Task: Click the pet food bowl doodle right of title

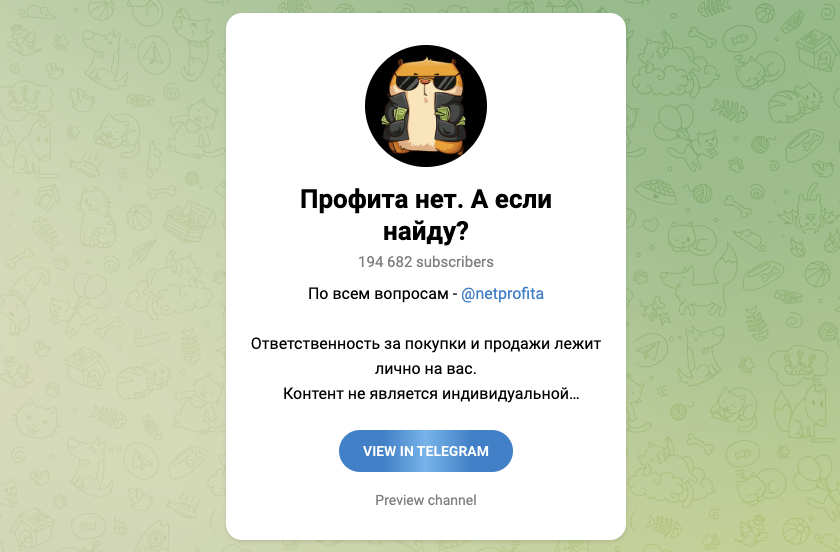Action: pyautogui.click(x=655, y=191)
